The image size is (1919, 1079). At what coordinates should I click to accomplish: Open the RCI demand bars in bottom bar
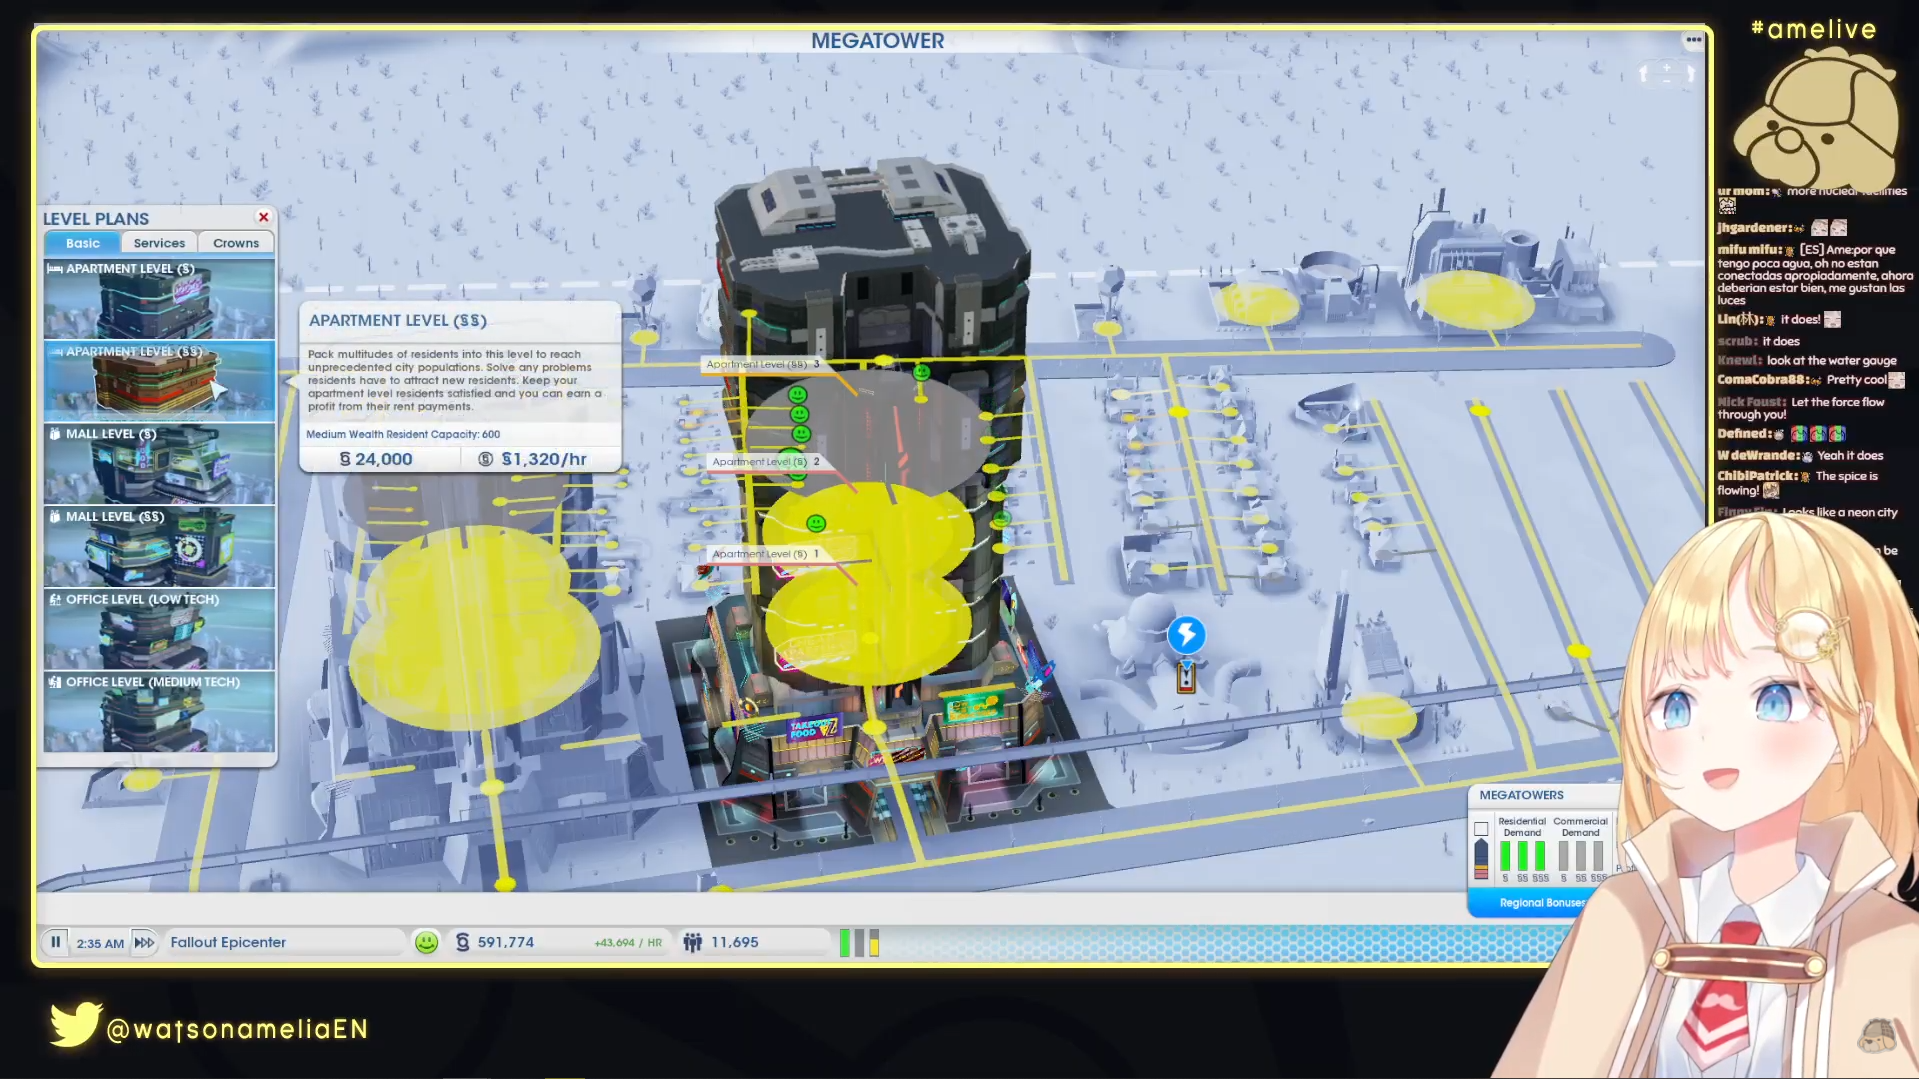tap(859, 942)
